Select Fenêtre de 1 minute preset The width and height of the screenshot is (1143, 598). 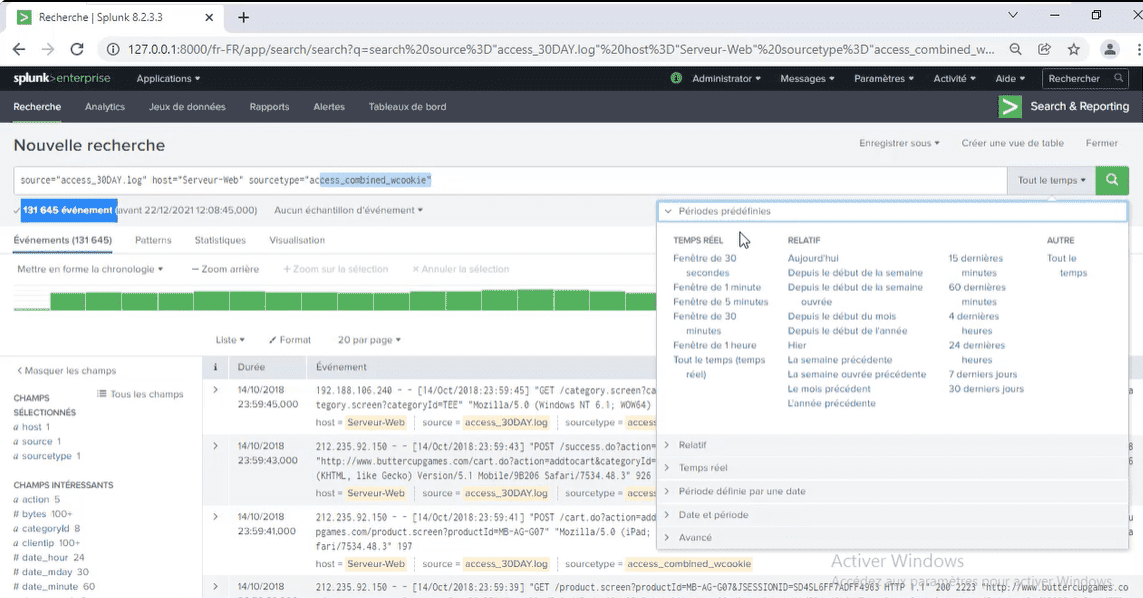717,287
